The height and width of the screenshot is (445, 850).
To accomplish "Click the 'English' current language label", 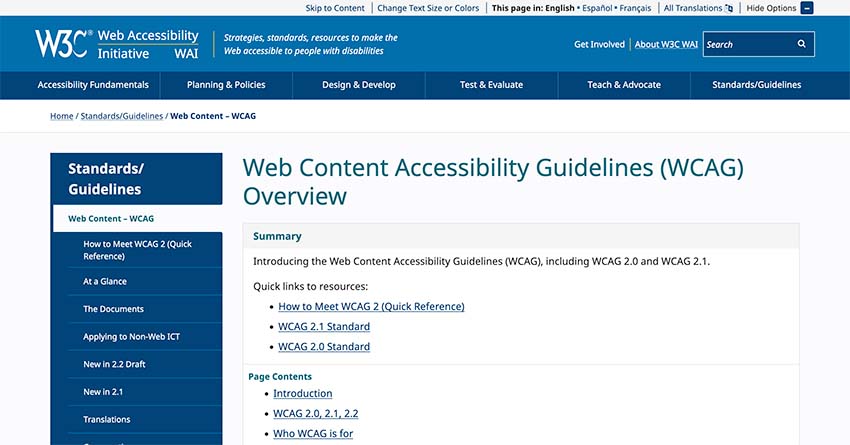I will pyautogui.click(x=560, y=8).
